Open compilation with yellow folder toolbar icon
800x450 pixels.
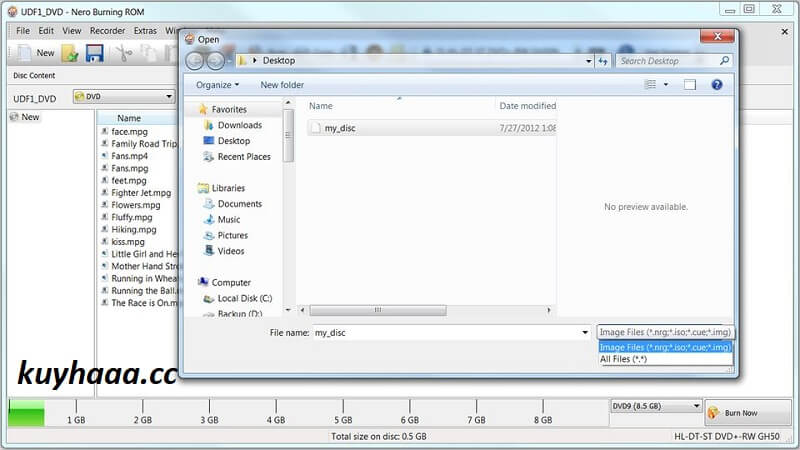(70, 53)
